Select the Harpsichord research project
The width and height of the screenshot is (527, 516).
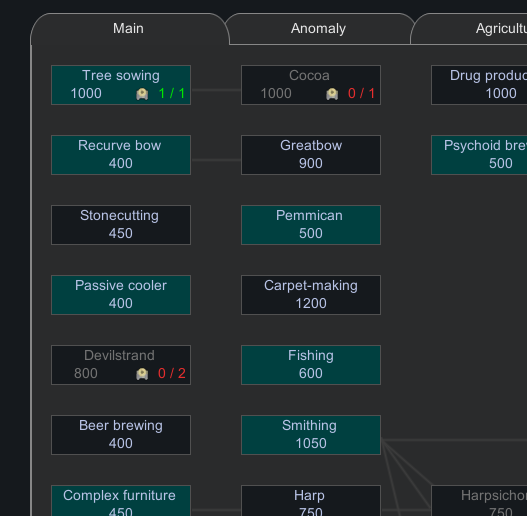pos(479,501)
